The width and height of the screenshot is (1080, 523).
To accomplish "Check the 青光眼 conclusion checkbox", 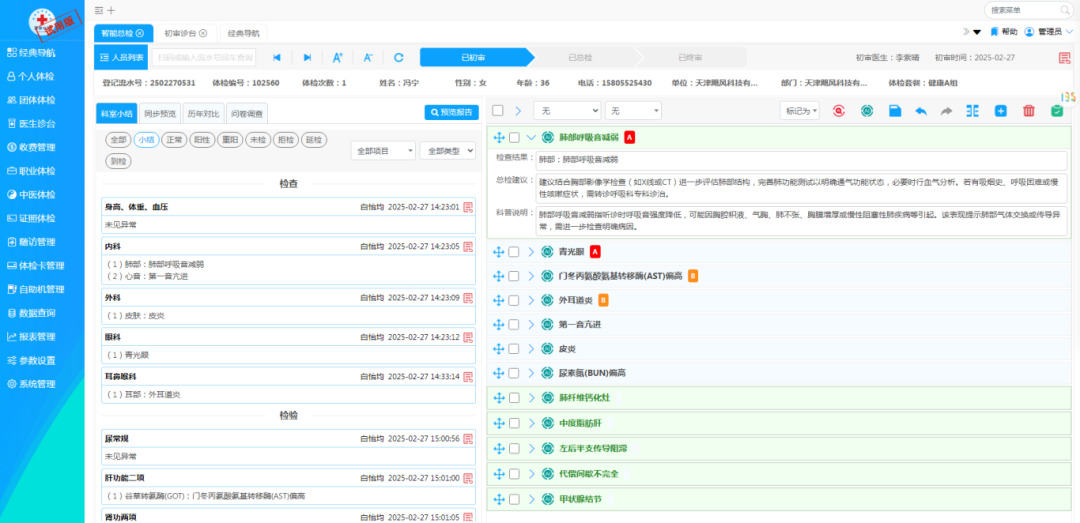I will pyautogui.click(x=514, y=252).
